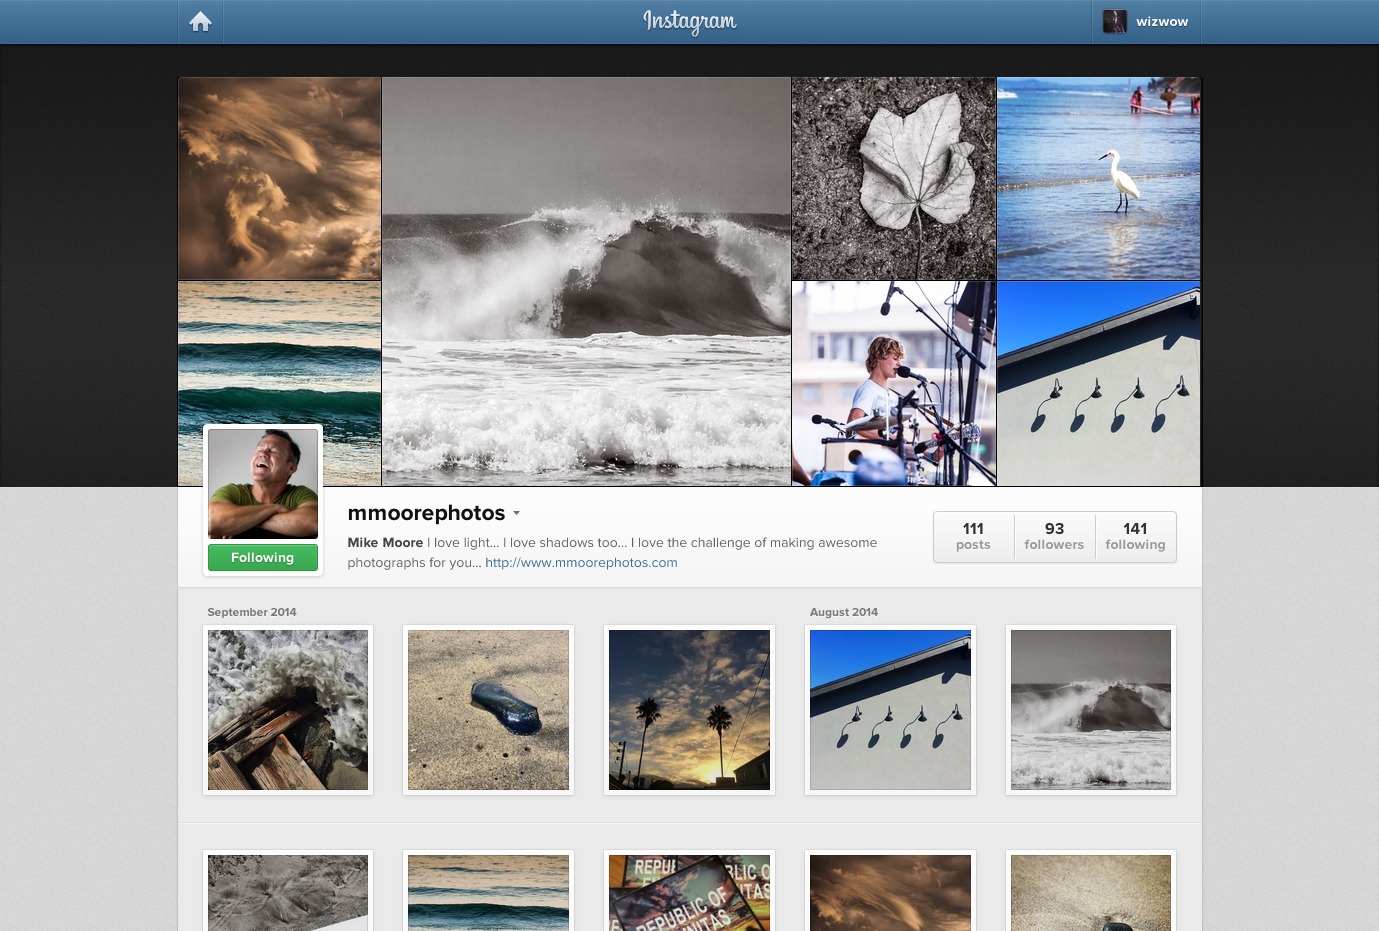
Task: Open the teal waves second-row thumbnail
Action: click(488, 892)
